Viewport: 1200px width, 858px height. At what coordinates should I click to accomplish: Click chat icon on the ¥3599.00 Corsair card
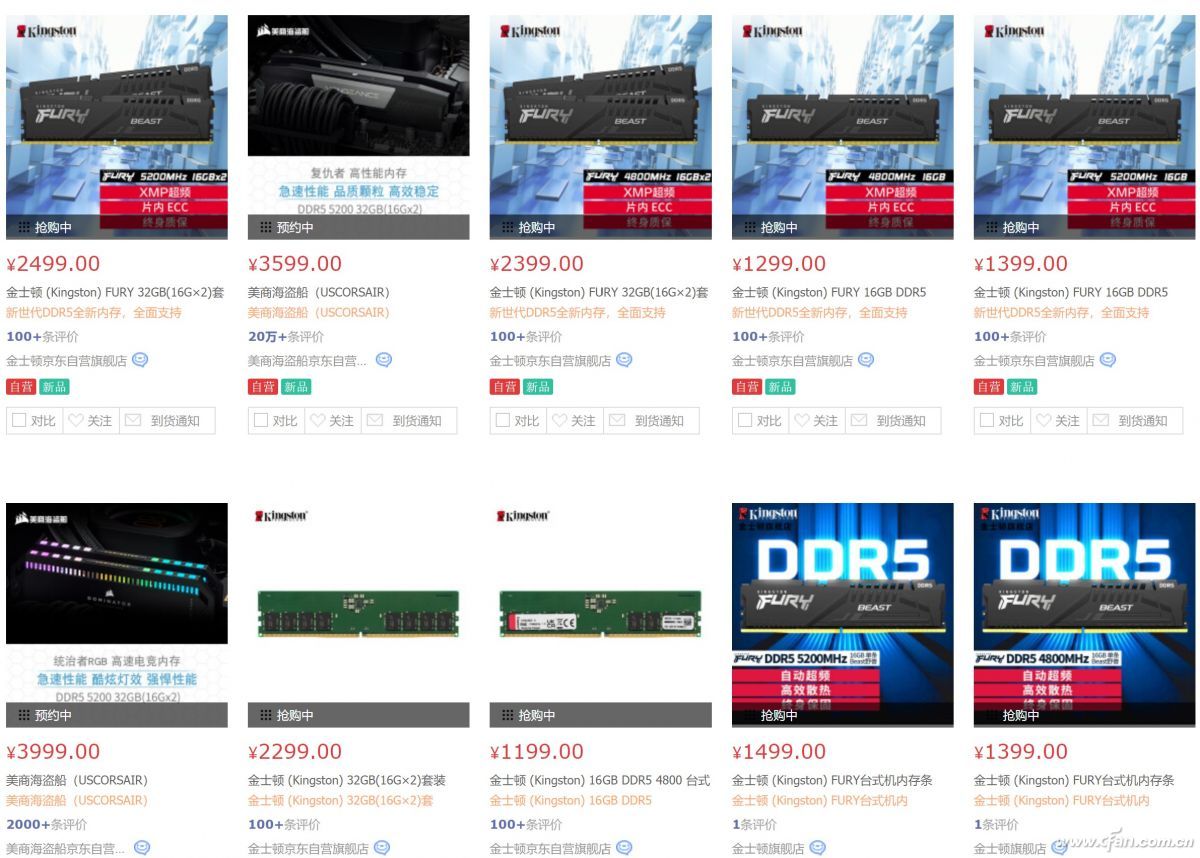click(x=384, y=360)
